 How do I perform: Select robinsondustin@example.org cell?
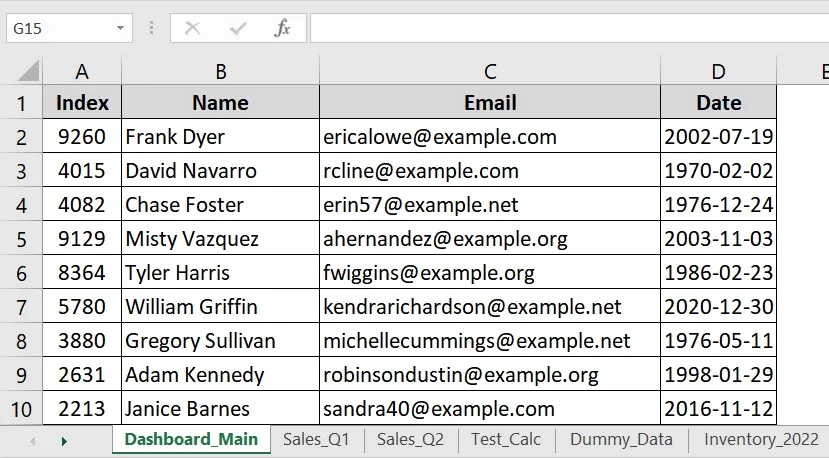pyautogui.click(x=490, y=374)
